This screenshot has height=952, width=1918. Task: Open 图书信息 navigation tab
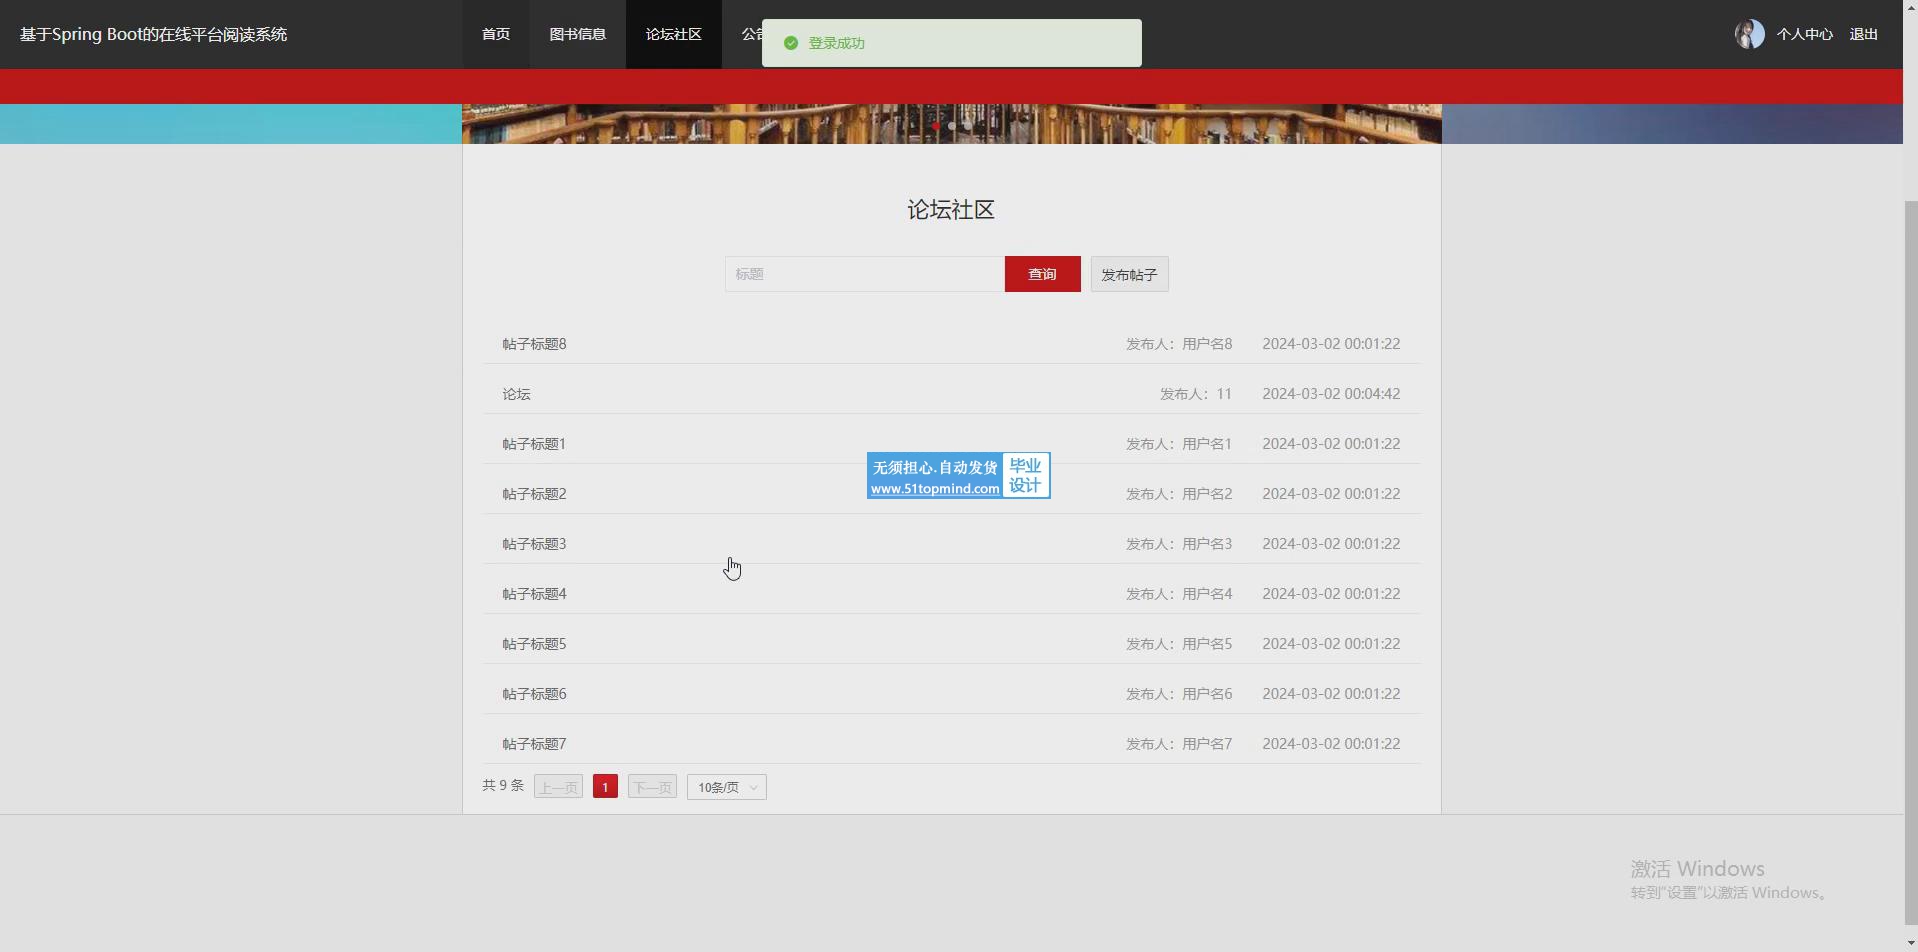[x=577, y=34]
